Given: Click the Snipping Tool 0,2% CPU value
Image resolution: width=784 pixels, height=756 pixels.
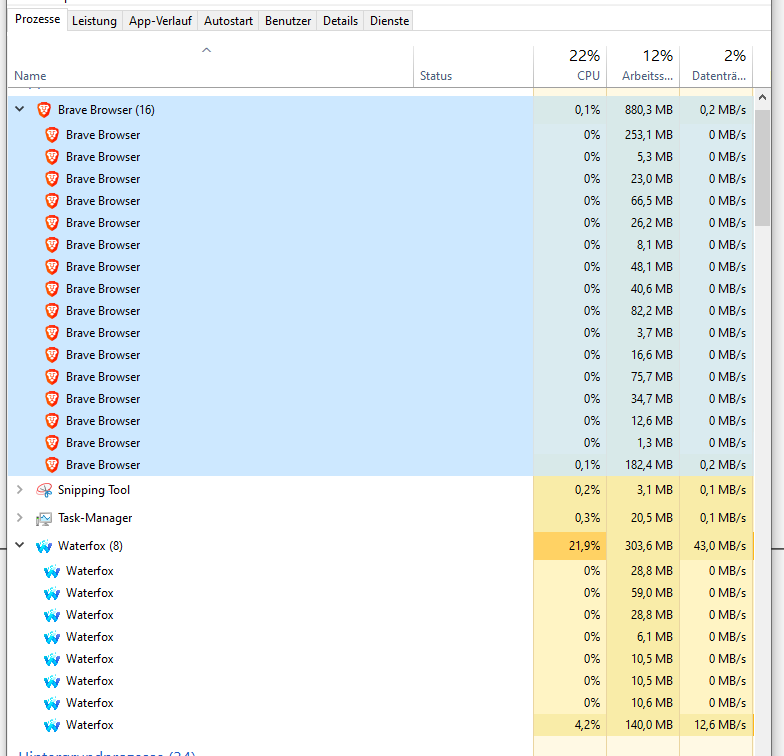Looking at the screenshot, I should coord(587,490).
